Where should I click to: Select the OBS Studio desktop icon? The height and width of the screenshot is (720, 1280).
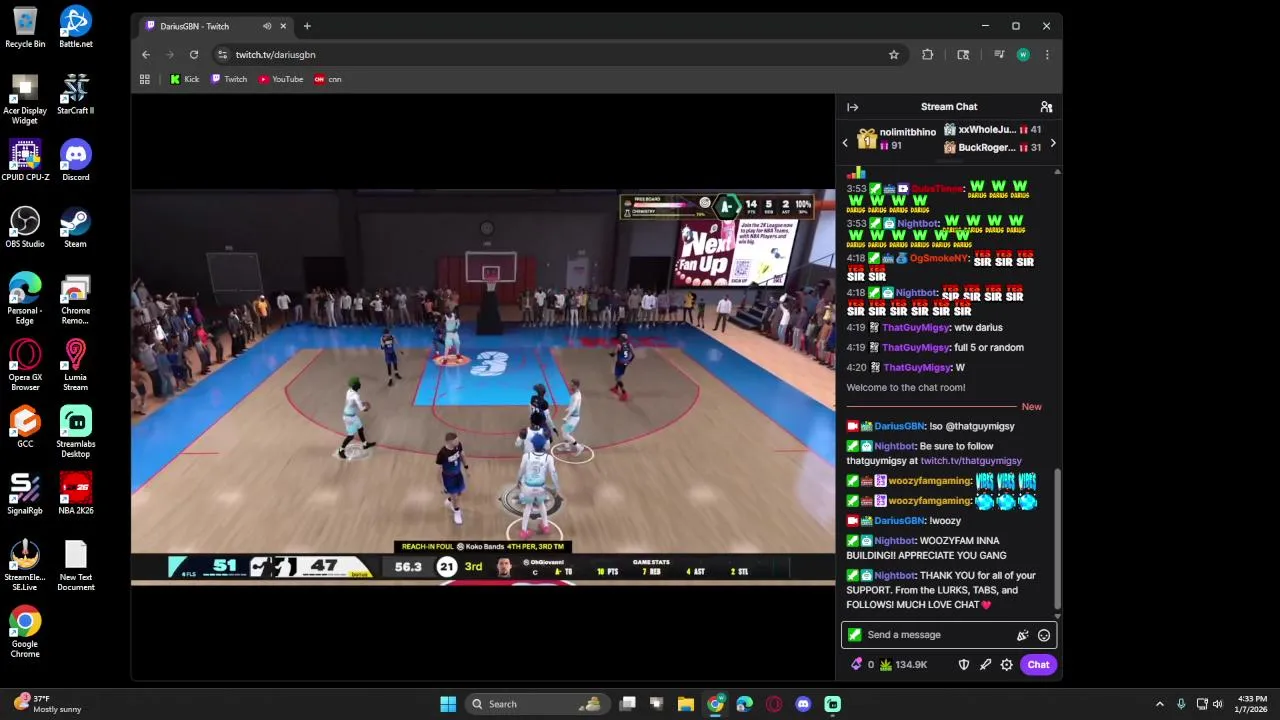[25, 227]
